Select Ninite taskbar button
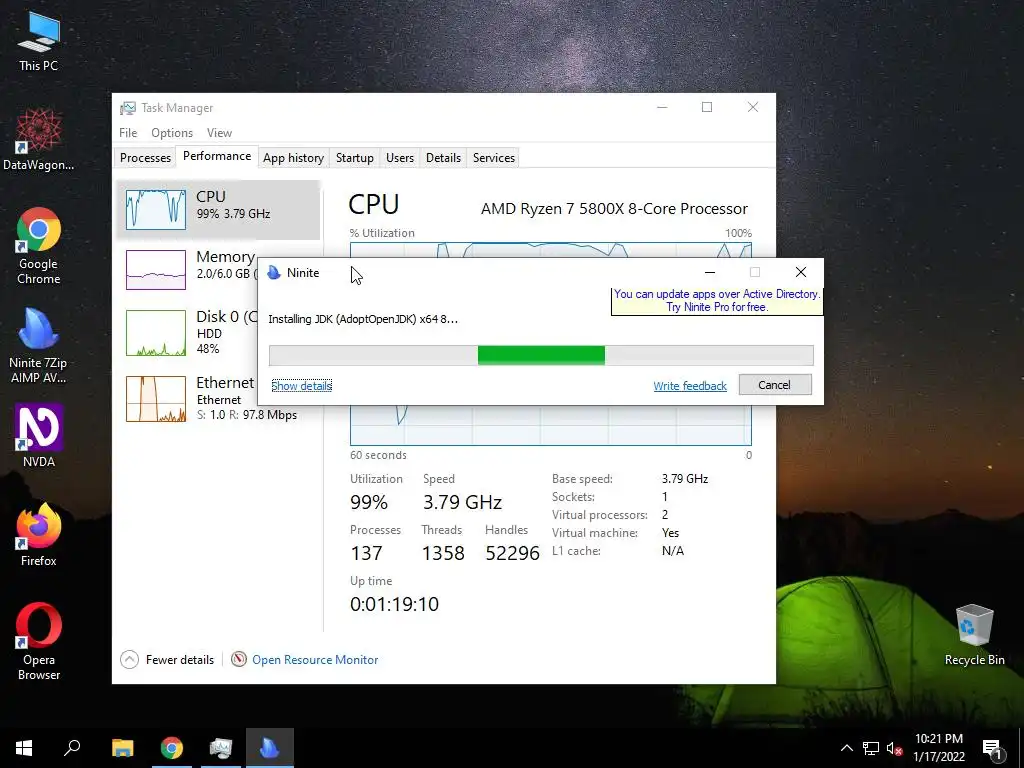 tap(270, 748)
